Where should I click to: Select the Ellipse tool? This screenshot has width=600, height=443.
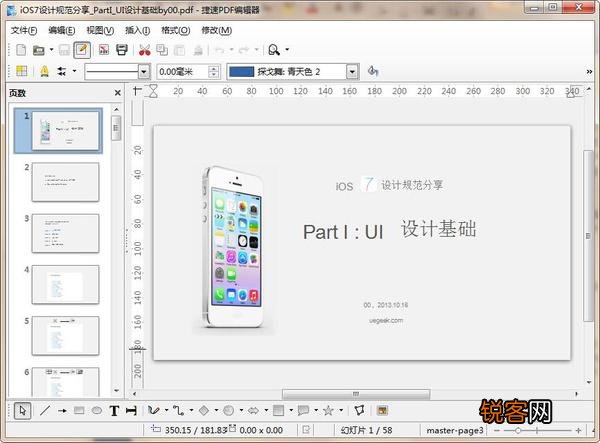tap(96, 411)
